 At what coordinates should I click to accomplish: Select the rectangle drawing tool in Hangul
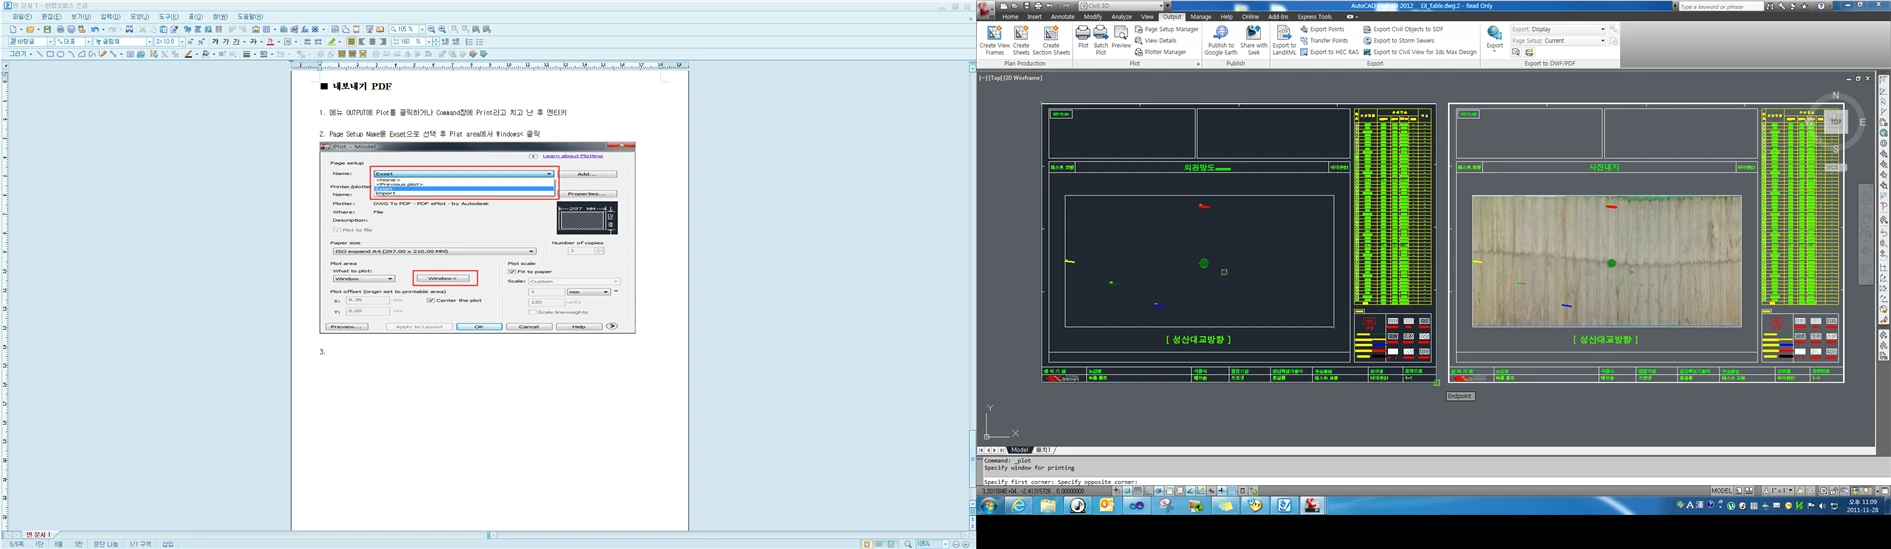50,54
